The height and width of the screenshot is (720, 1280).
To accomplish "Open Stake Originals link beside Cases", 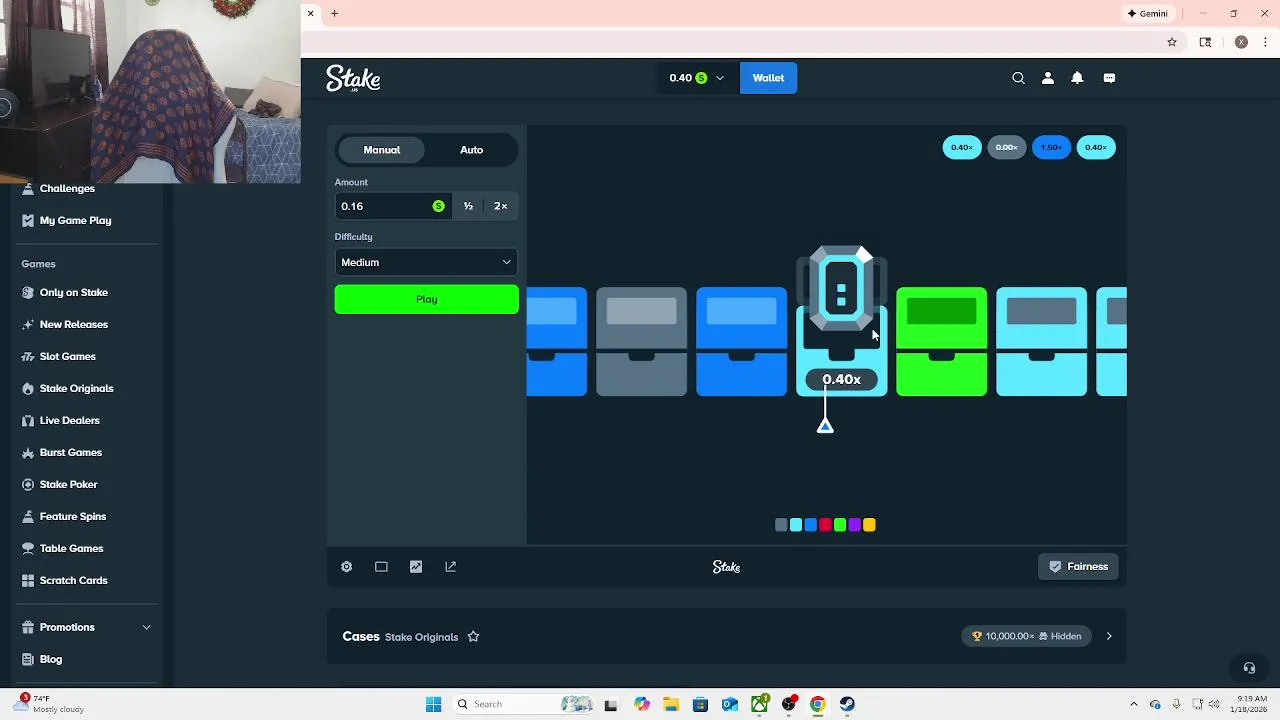I will [x=421, y=637].
